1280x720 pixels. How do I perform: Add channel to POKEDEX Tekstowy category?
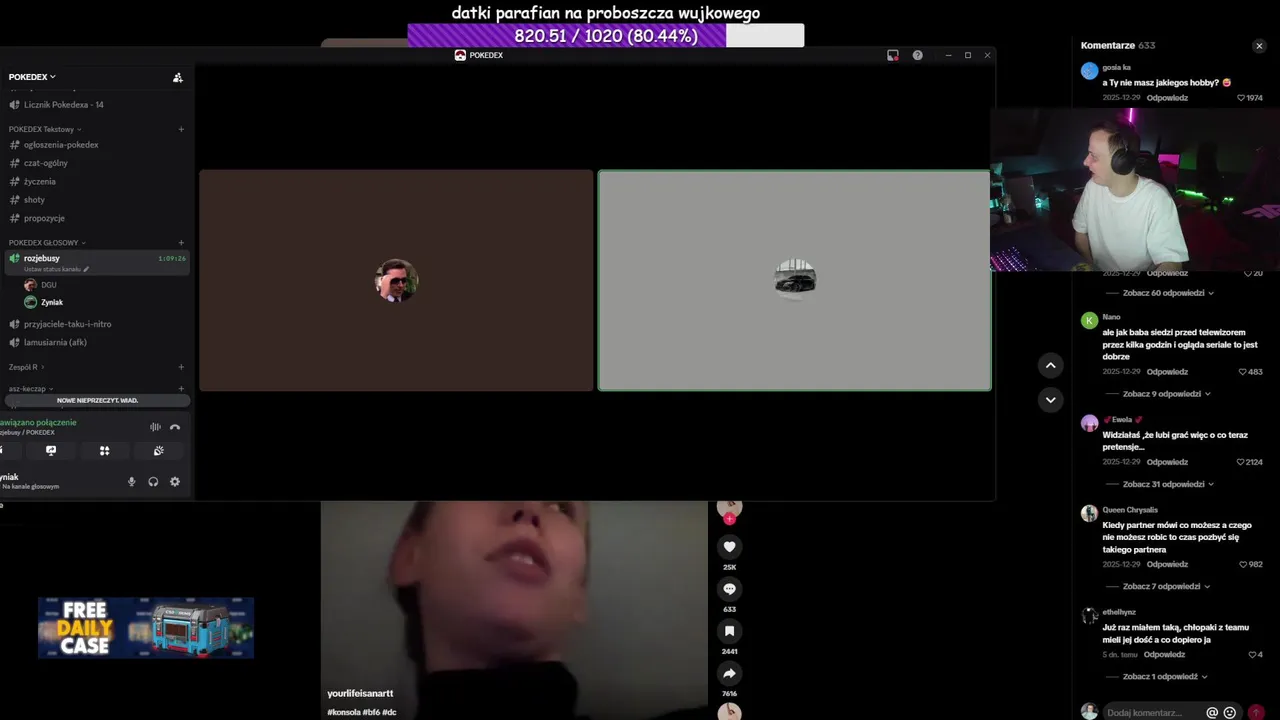click(x=181, y=129)
